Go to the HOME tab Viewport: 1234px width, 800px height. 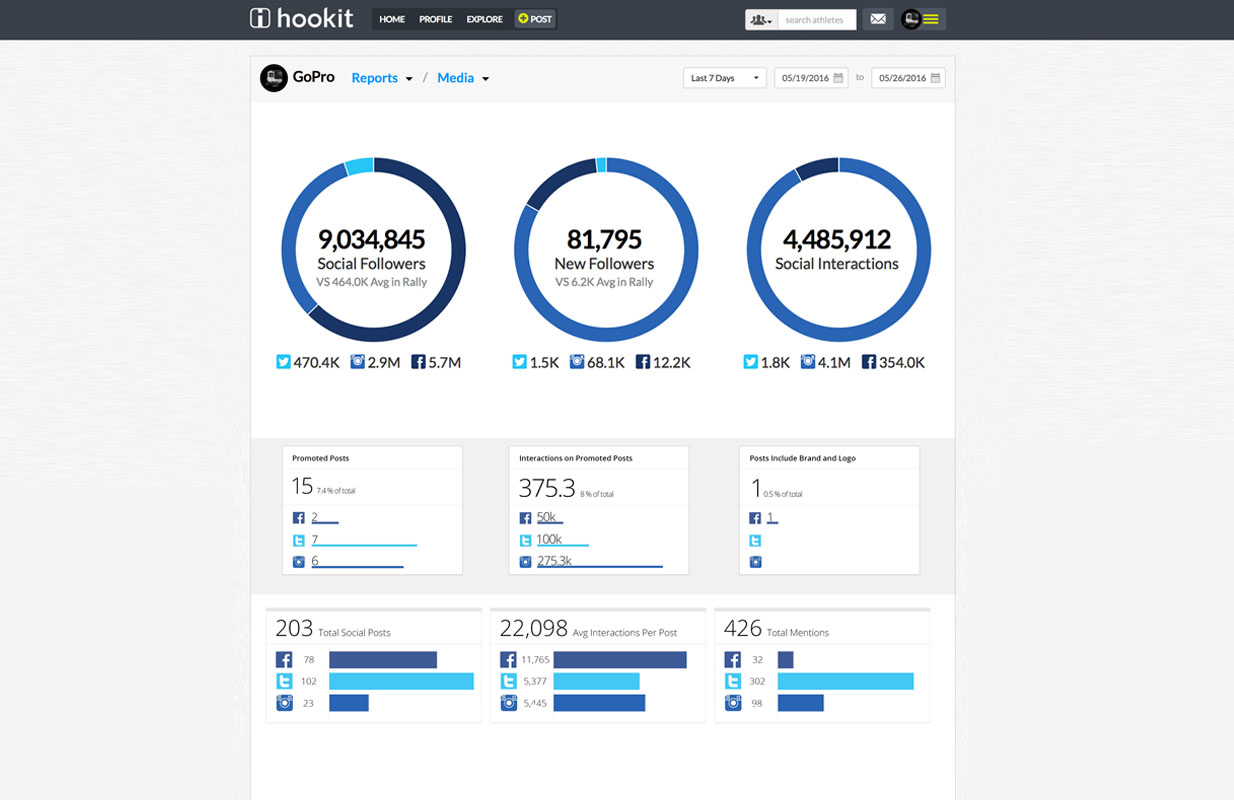pos(392,19)
